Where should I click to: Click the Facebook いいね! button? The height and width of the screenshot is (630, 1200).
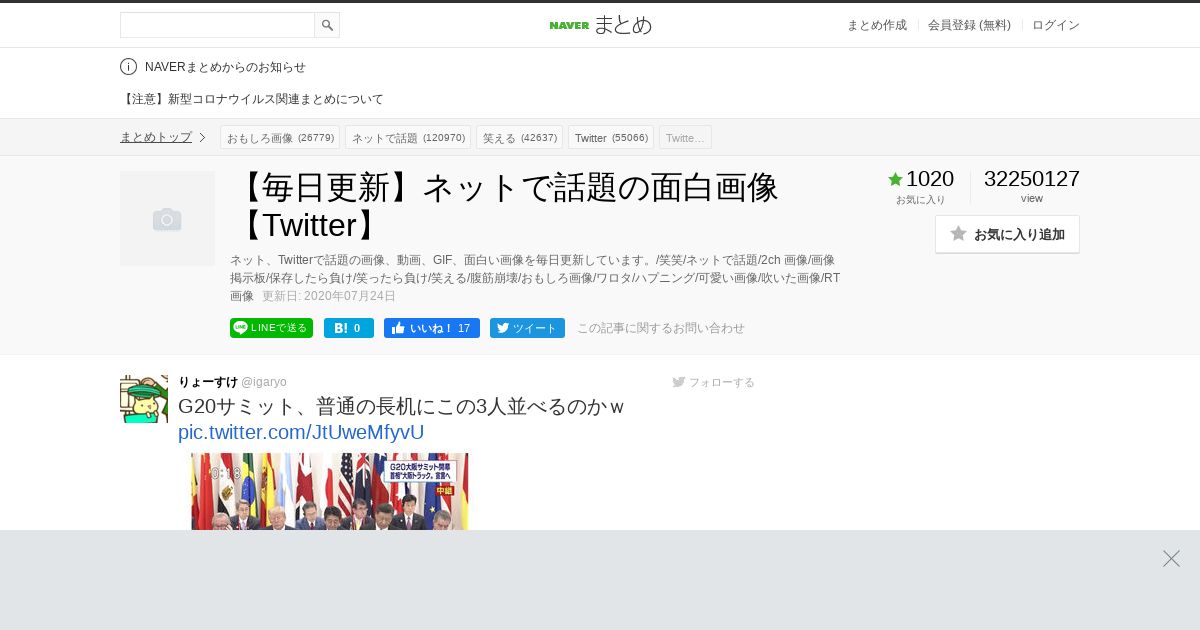tap(432, 328)
